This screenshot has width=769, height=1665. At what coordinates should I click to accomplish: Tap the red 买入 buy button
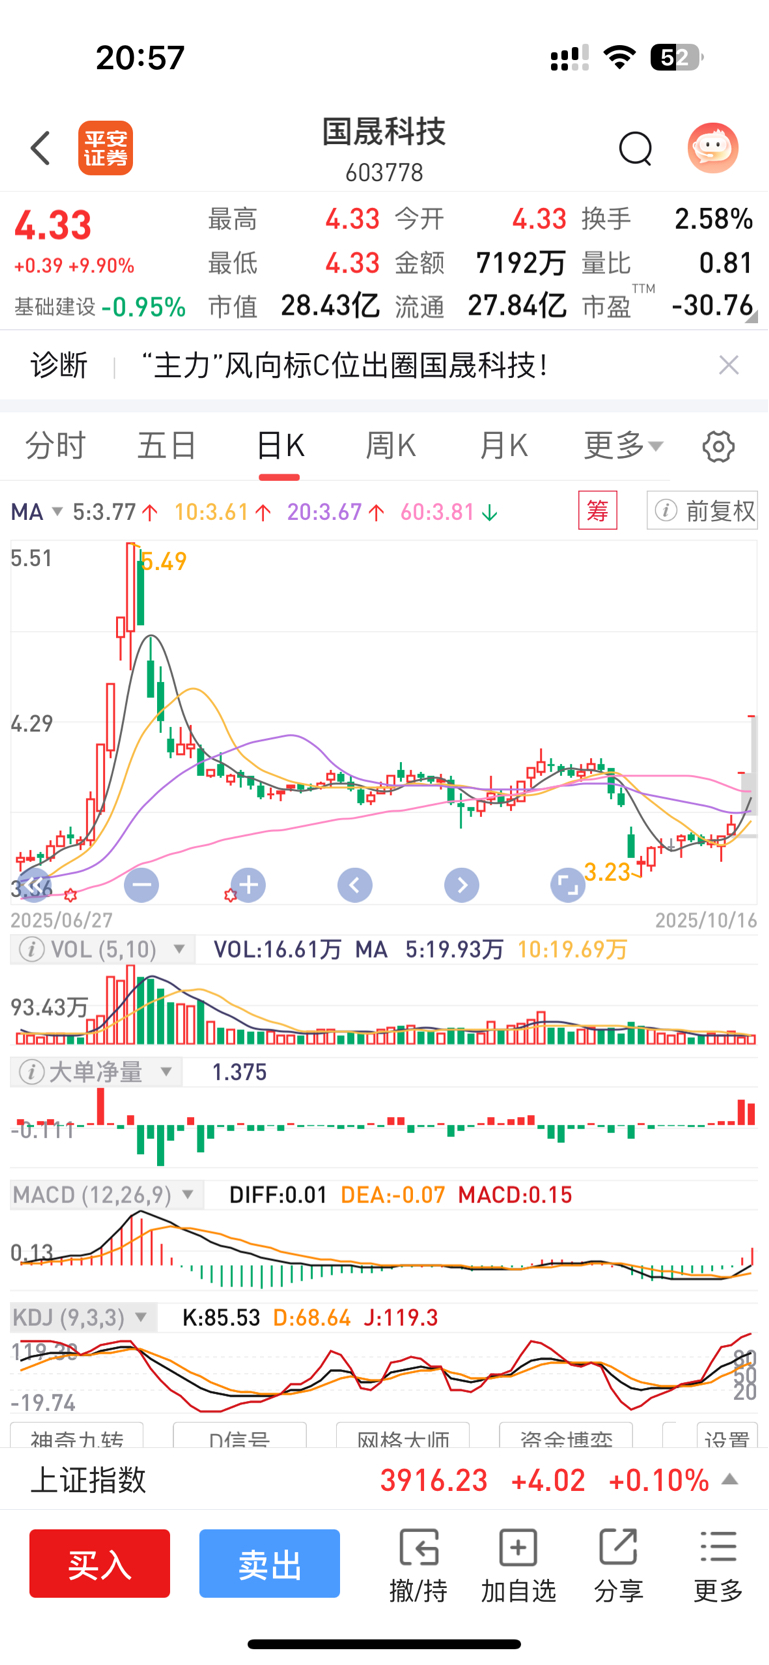pyautogui.click(x=100, y=1563)
